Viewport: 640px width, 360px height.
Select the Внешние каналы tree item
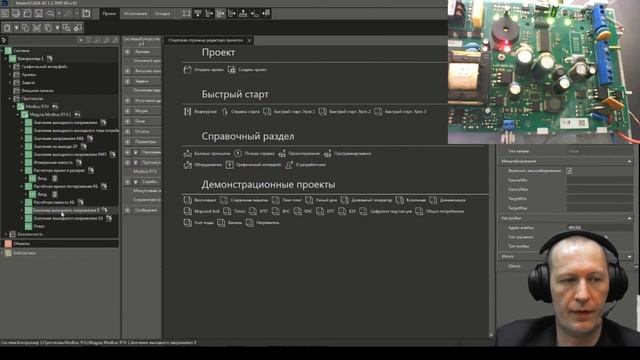pos(38,91)
